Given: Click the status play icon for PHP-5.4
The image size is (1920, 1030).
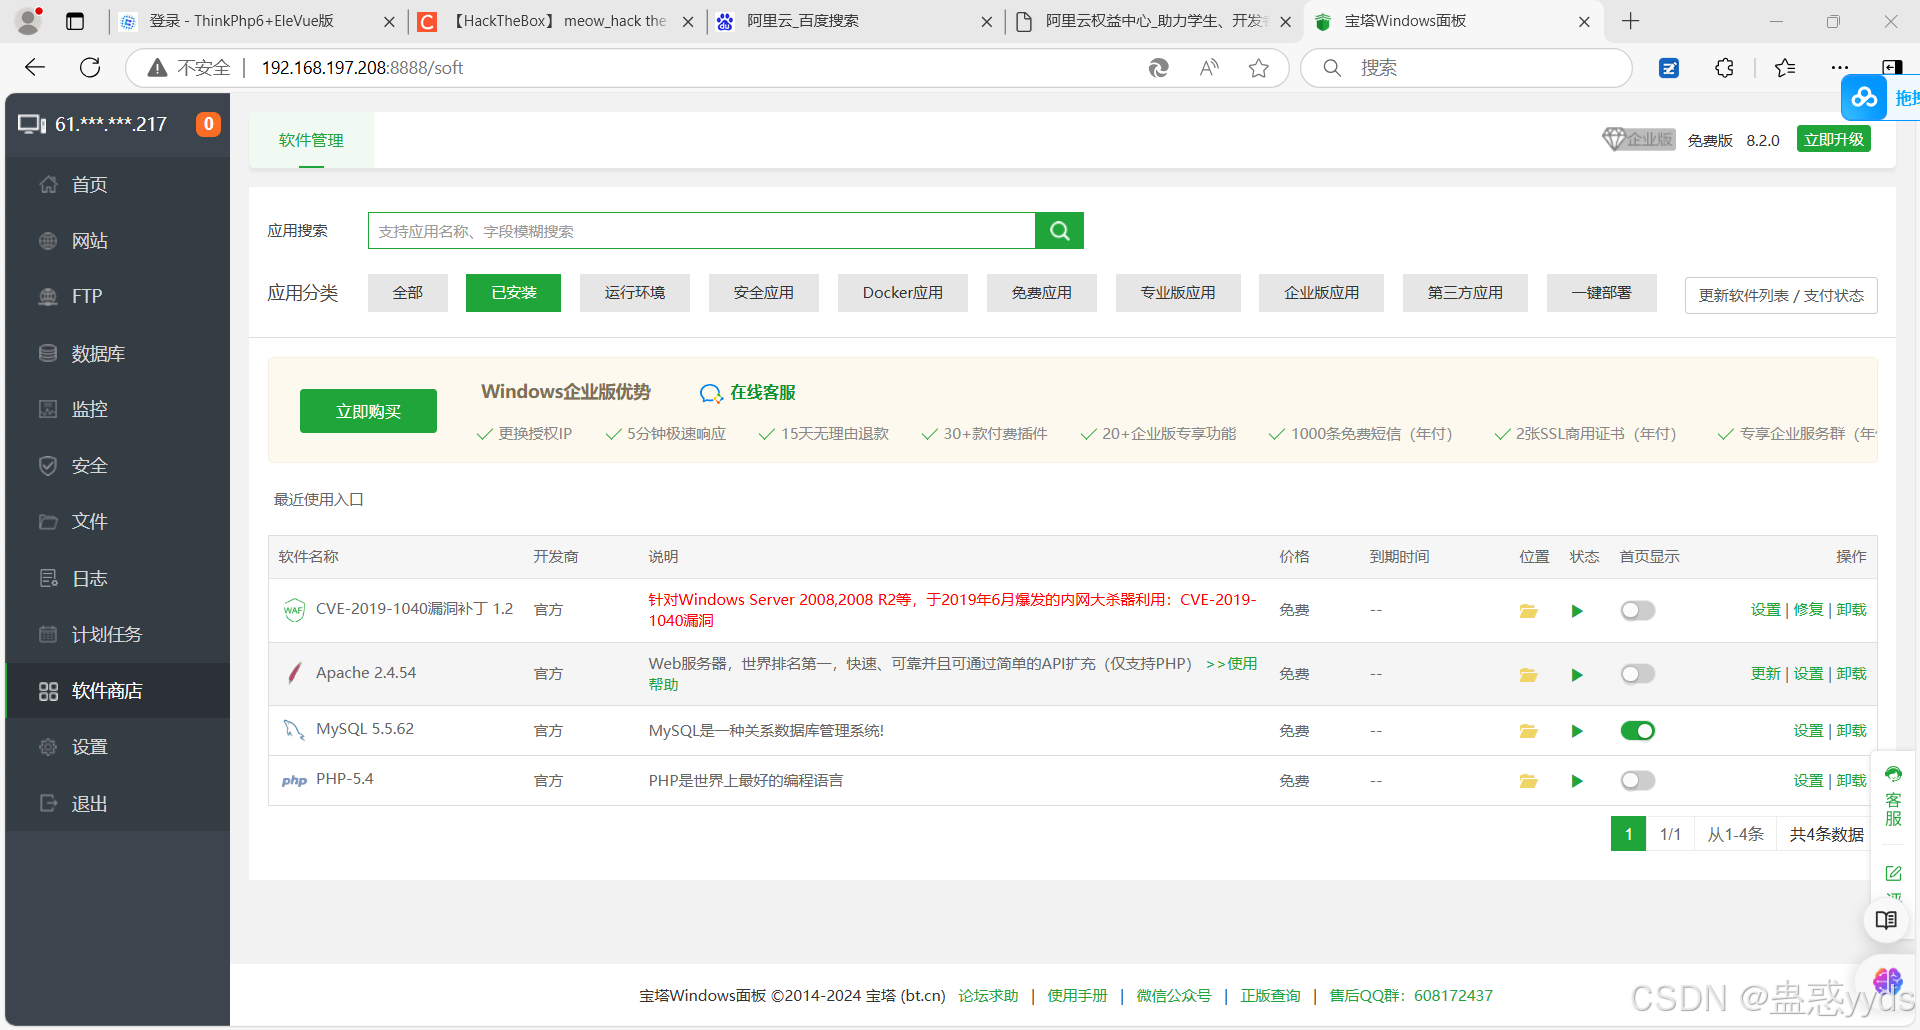Looking at the screenshot, I should (x=1577, y=781).
